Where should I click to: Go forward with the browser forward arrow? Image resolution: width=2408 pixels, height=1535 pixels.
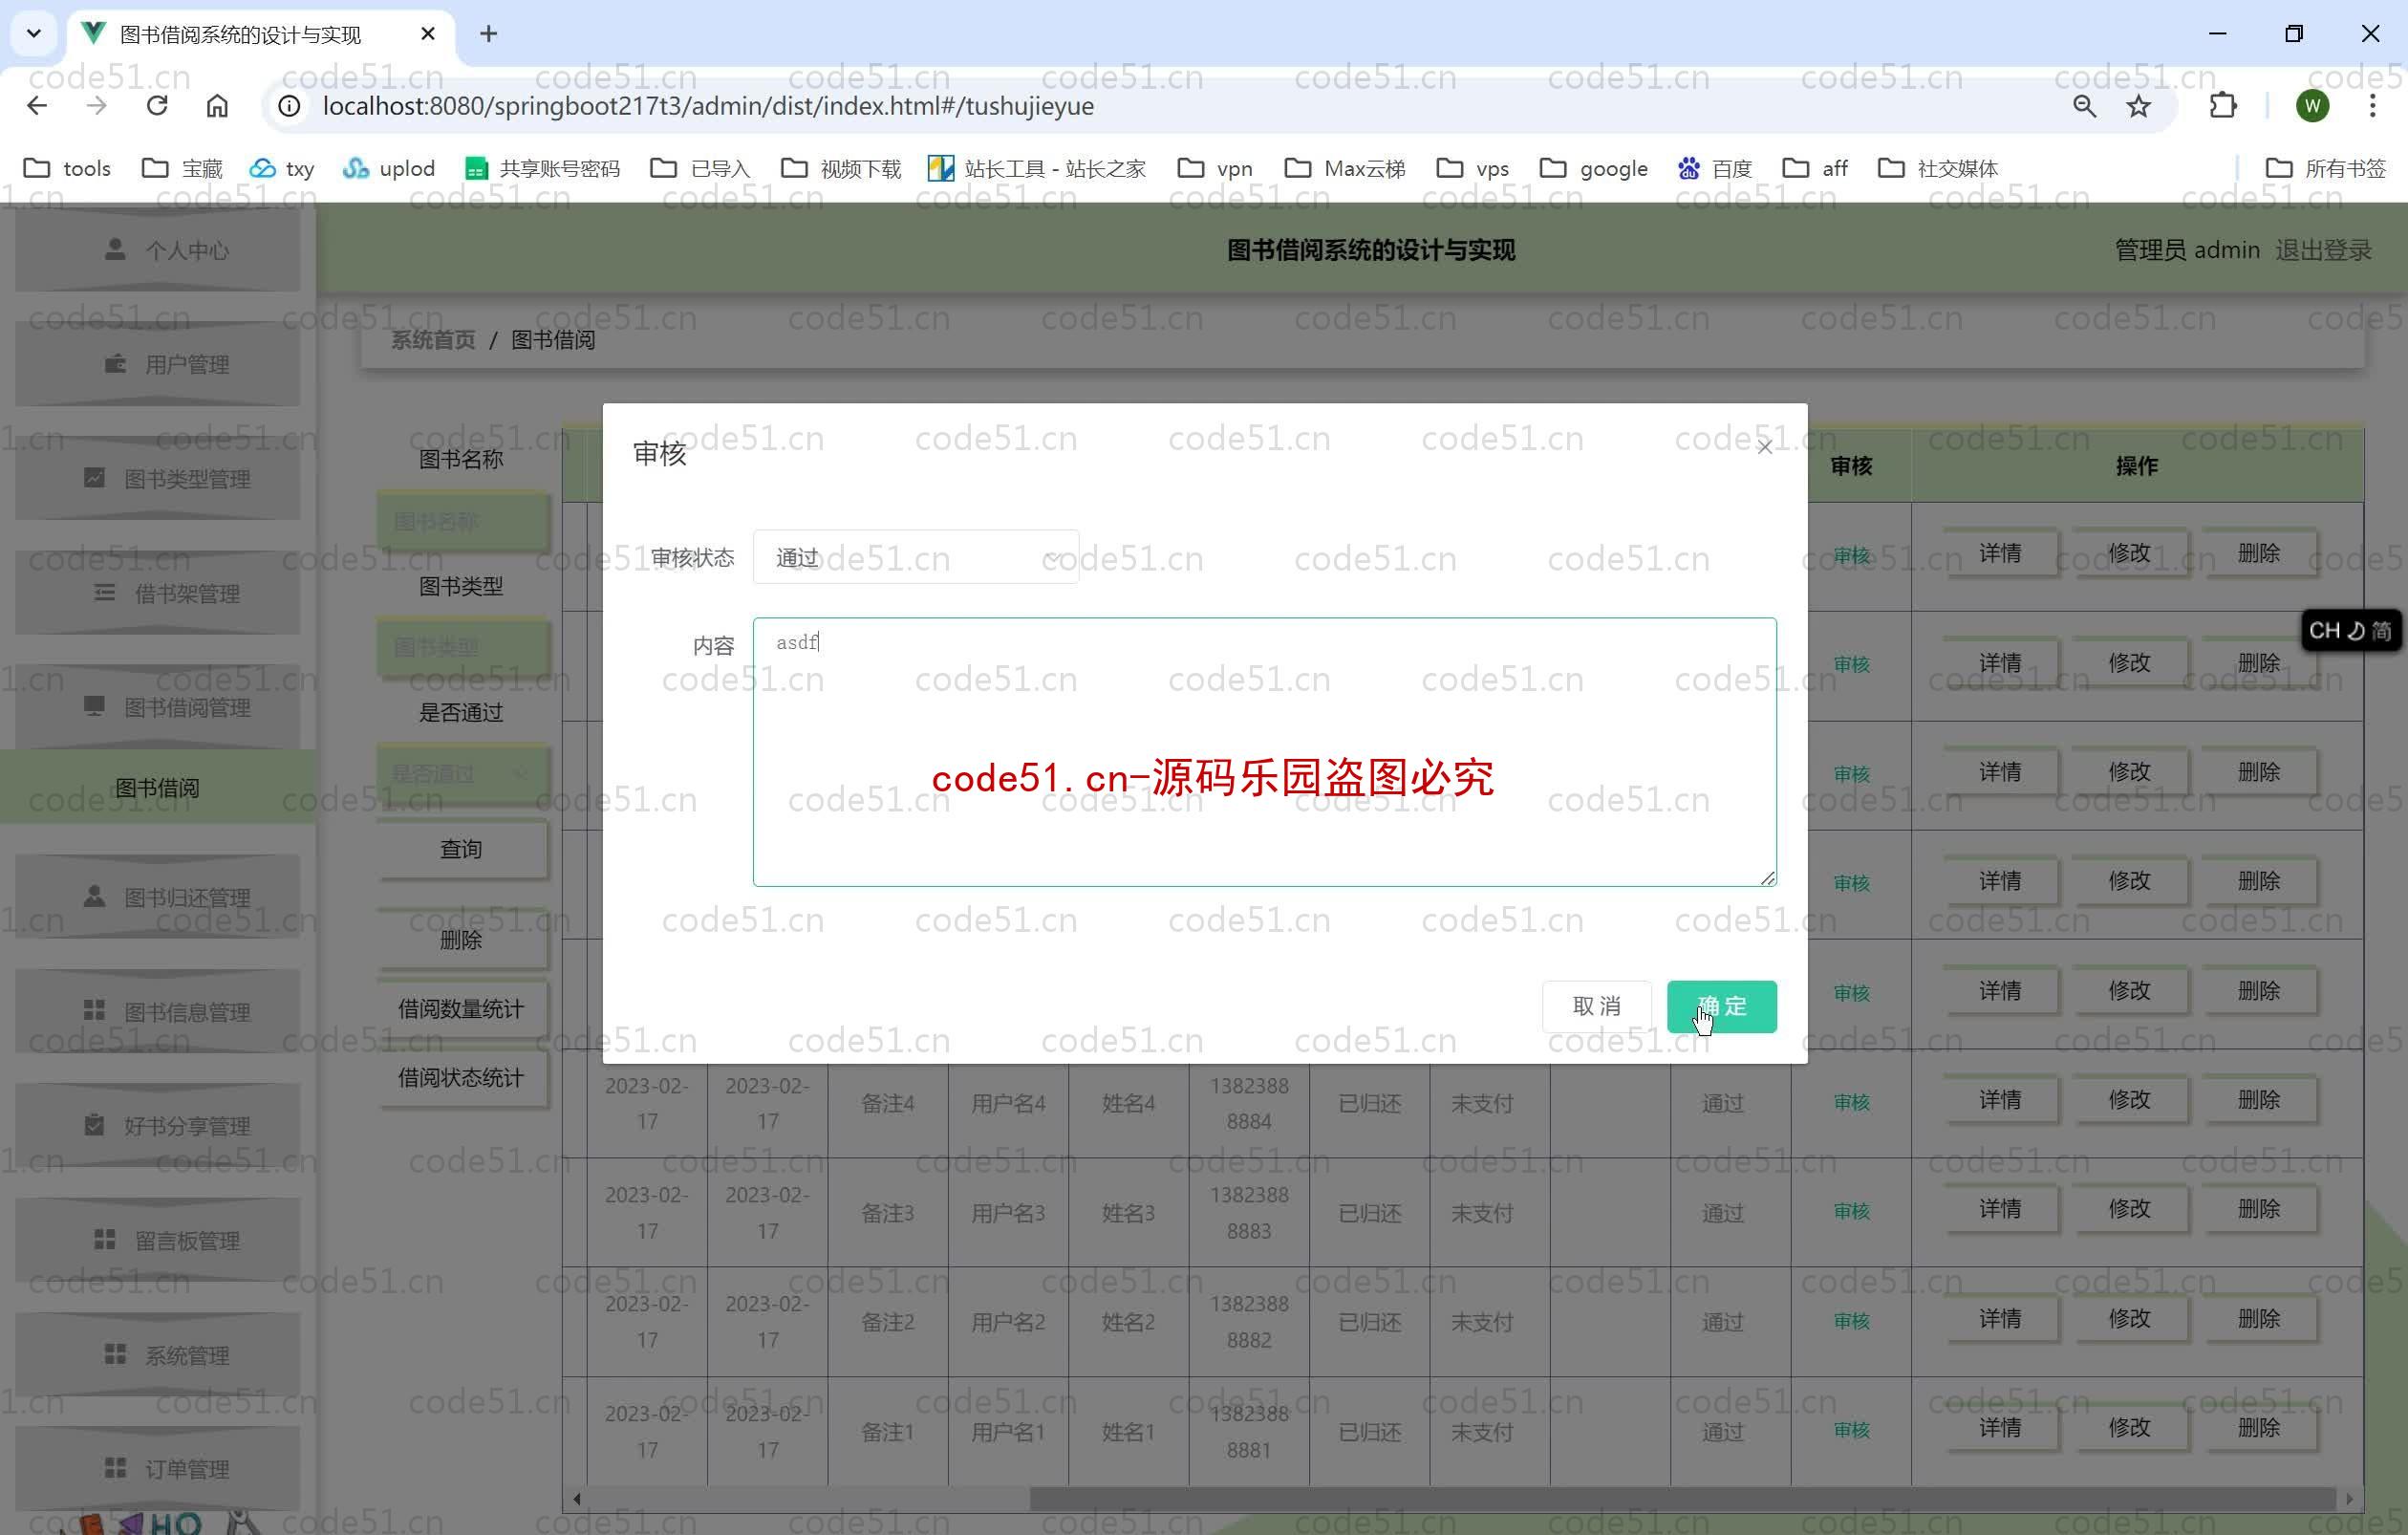point(97,106)
